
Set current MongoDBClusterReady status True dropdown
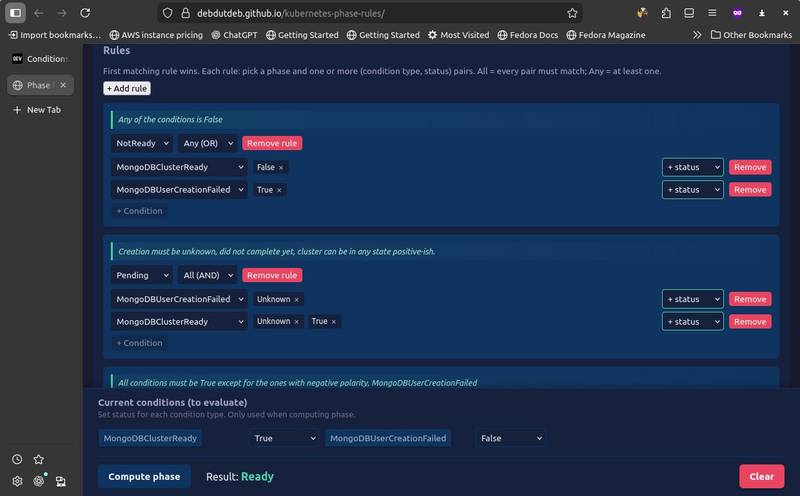point(285,438)
